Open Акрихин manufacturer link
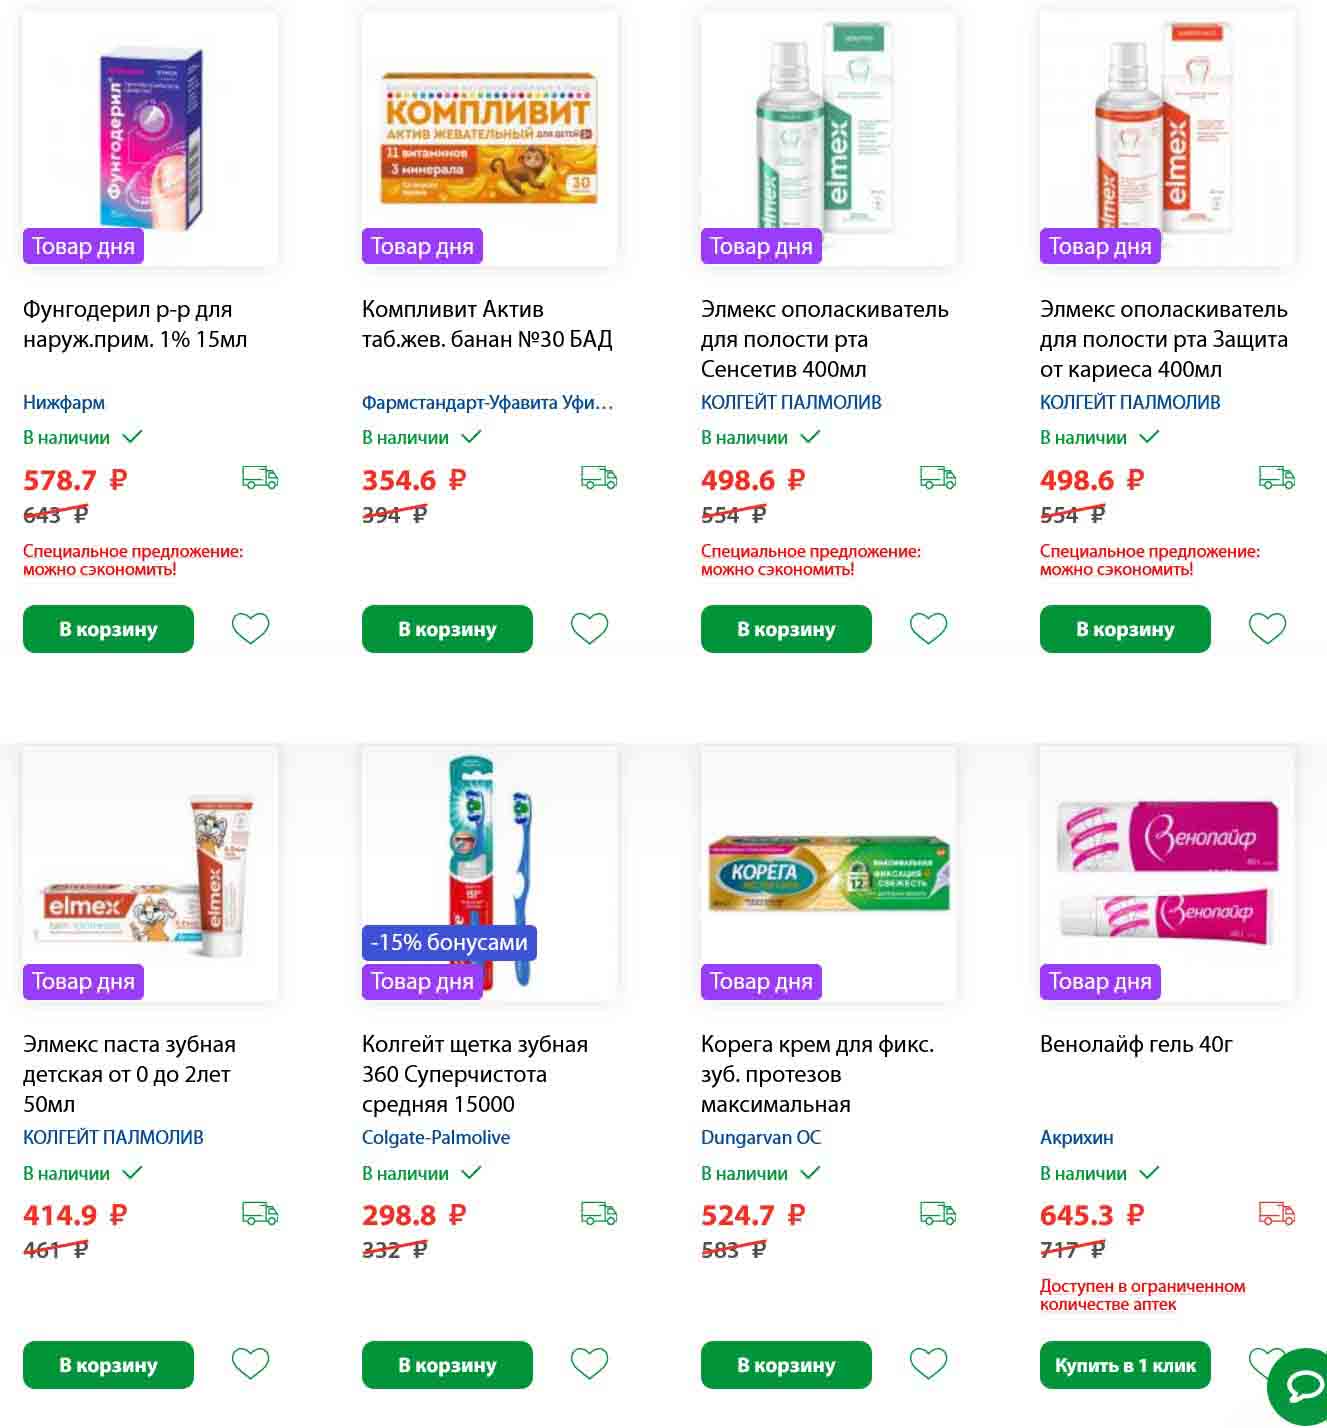Viewport: 1327px width, 1428px height. (x=1076, y=1138)
